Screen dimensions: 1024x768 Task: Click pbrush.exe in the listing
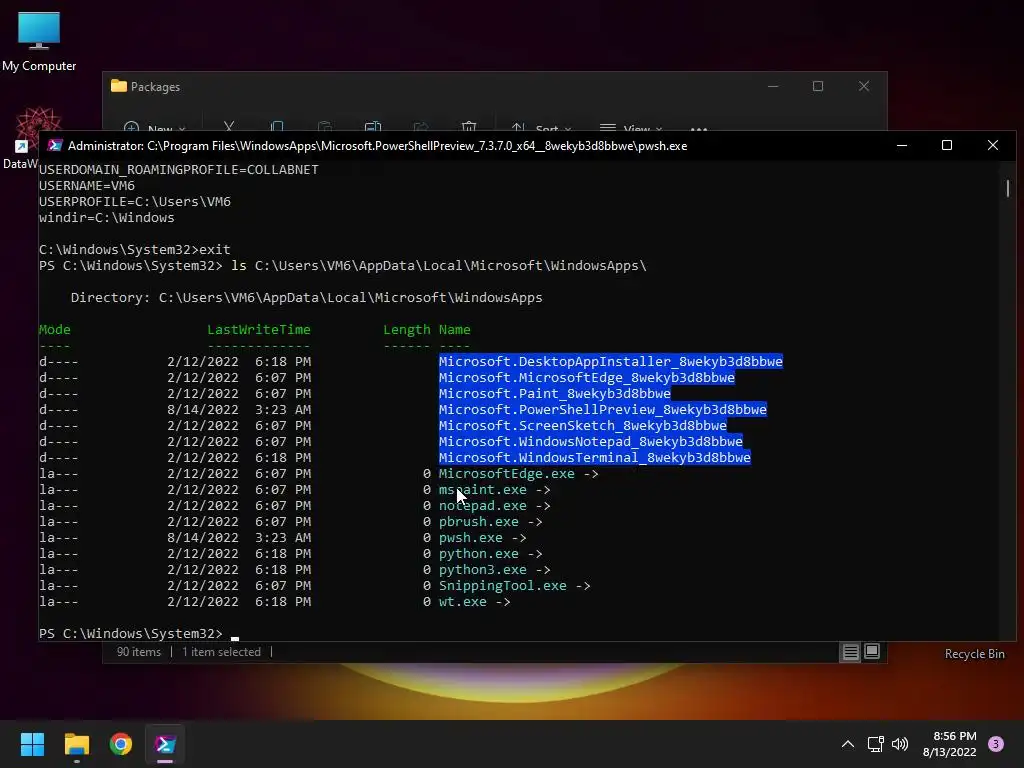[x=479, y=521]
